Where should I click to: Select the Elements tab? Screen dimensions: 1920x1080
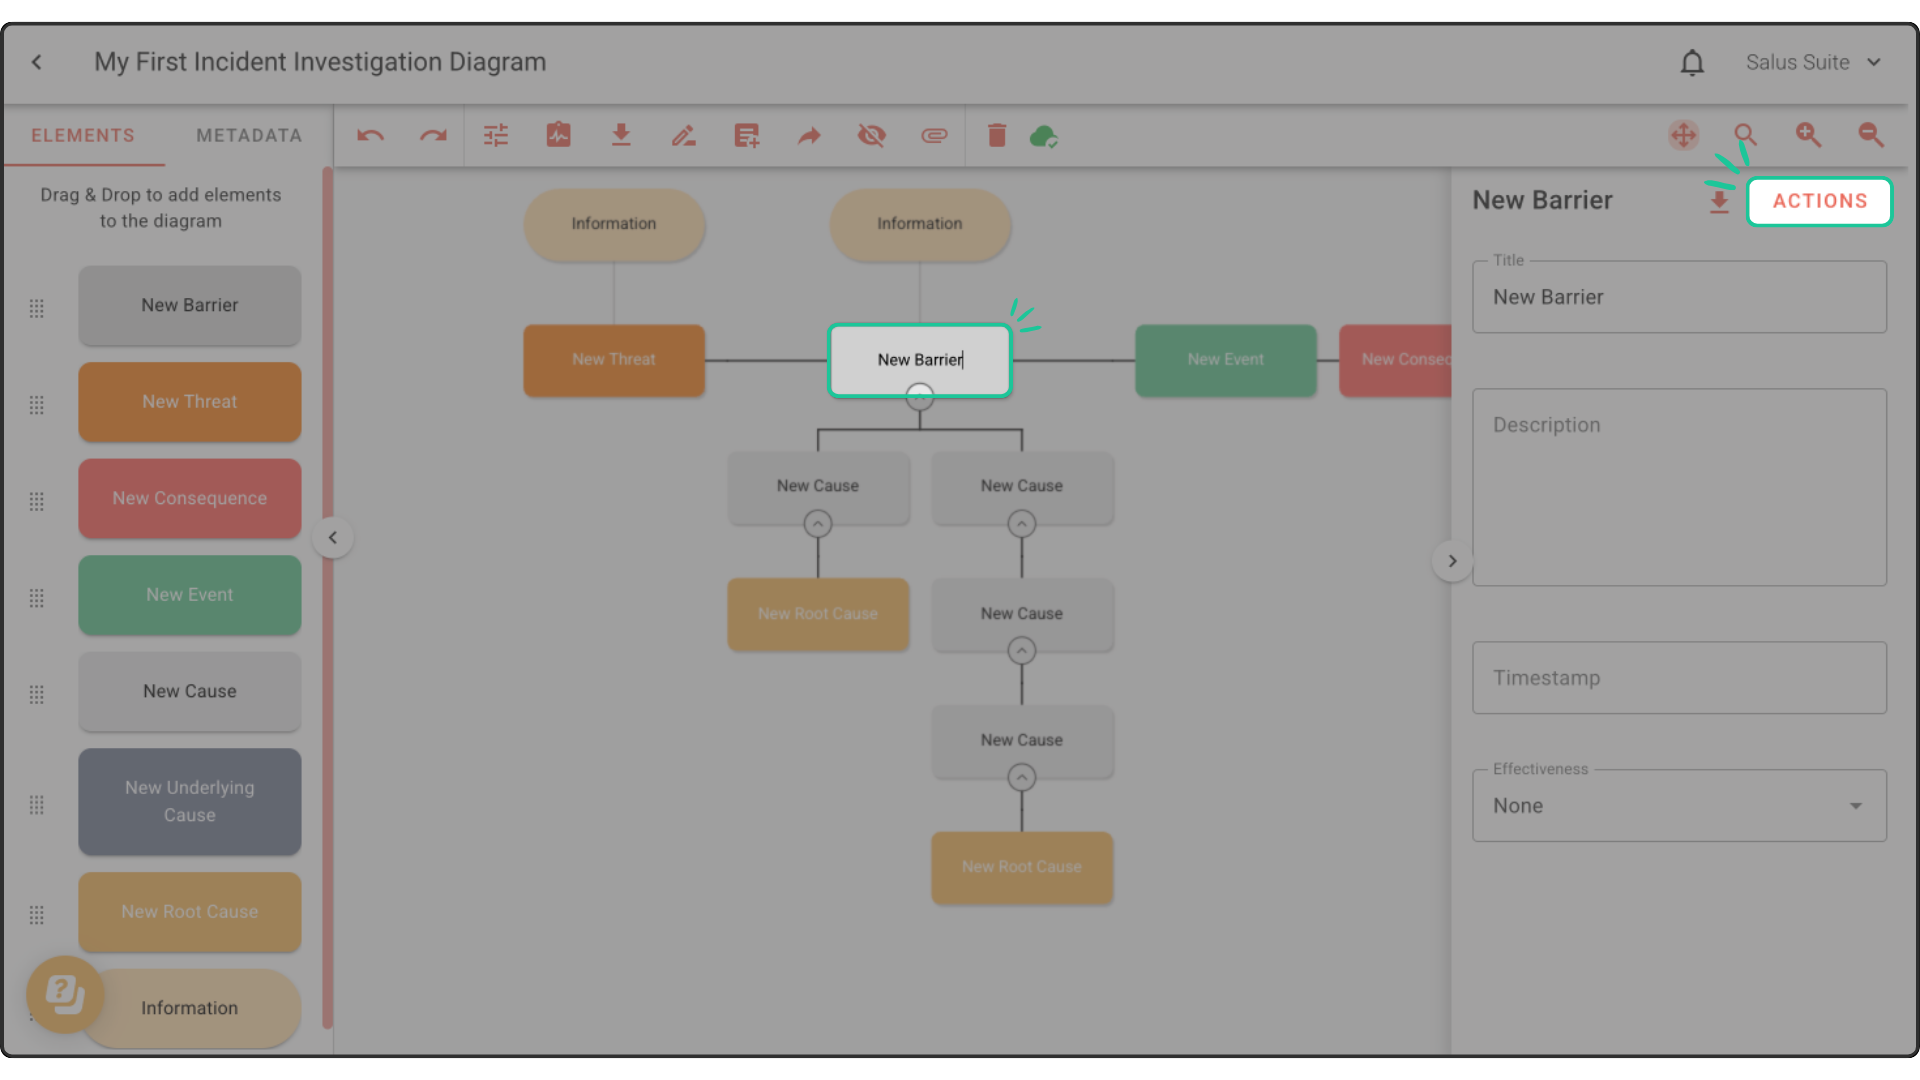(83, 136)
